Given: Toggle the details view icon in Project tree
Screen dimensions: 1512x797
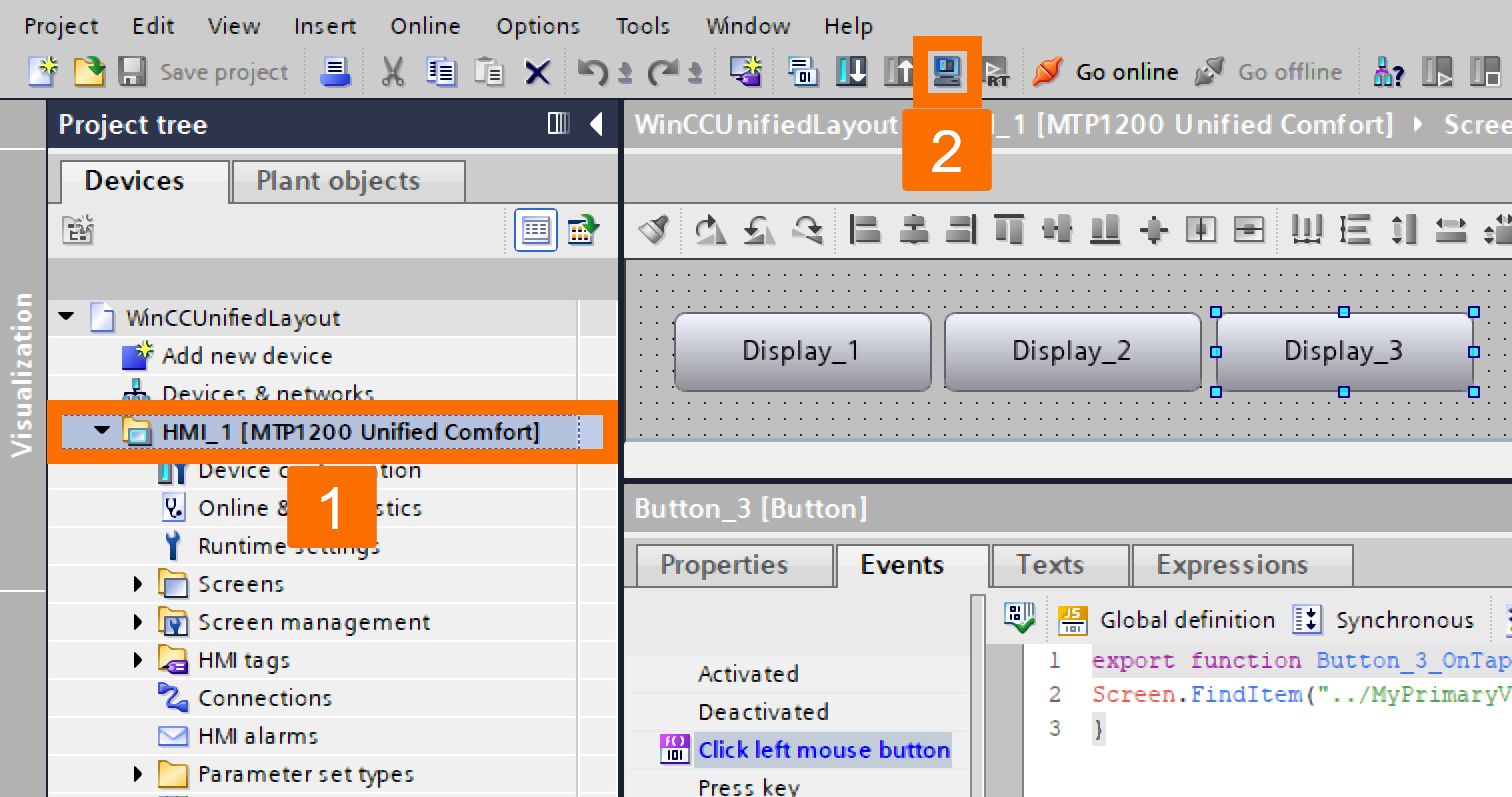Looking at the screenshot, I should (536, 230).
